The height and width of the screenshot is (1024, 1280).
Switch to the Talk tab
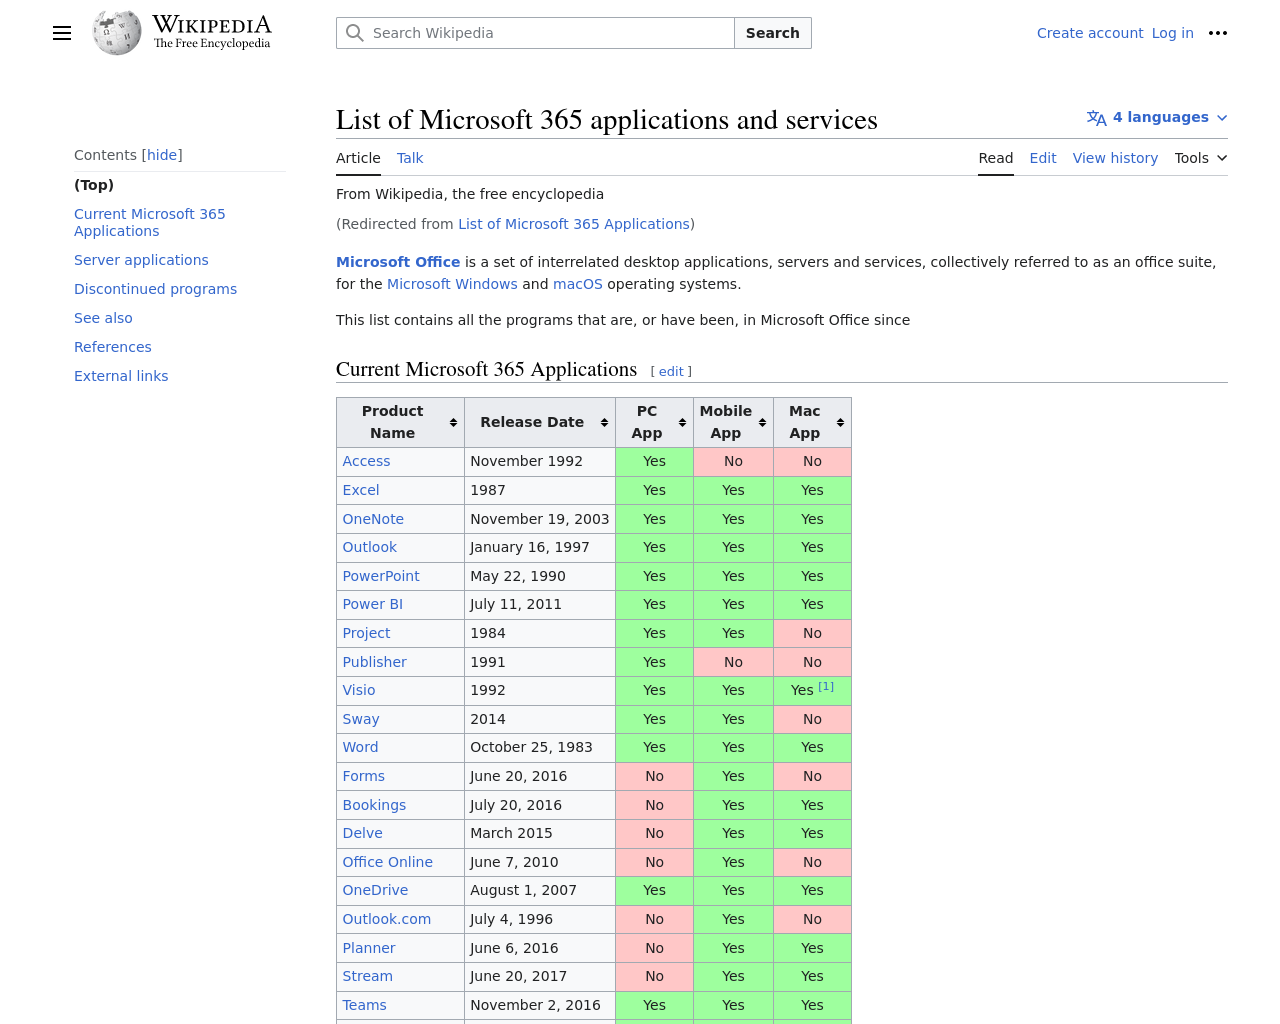coord(410,158)
